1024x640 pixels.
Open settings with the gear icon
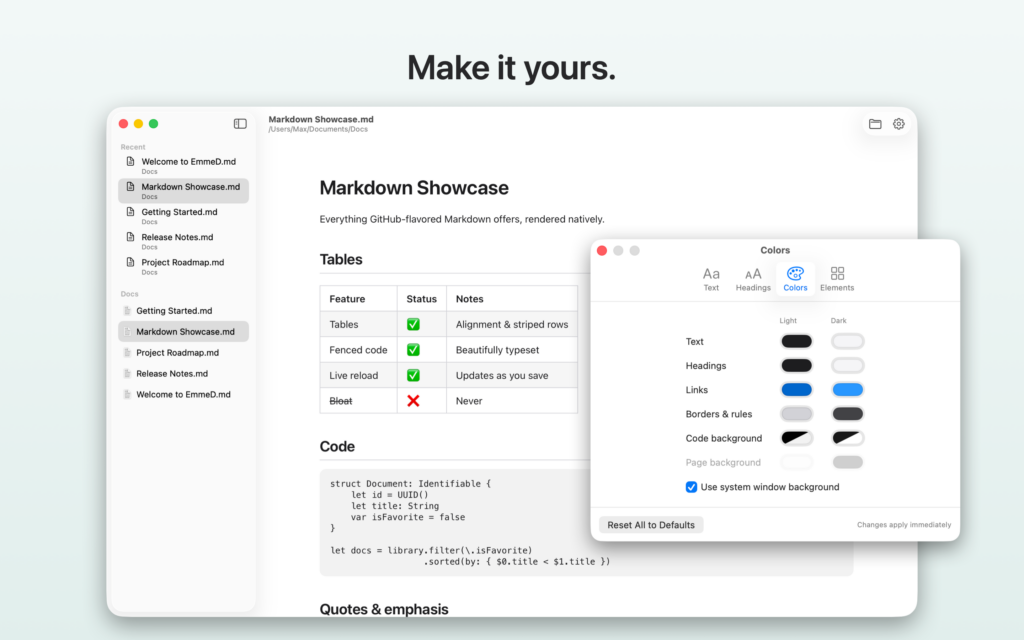pos(899,123)
